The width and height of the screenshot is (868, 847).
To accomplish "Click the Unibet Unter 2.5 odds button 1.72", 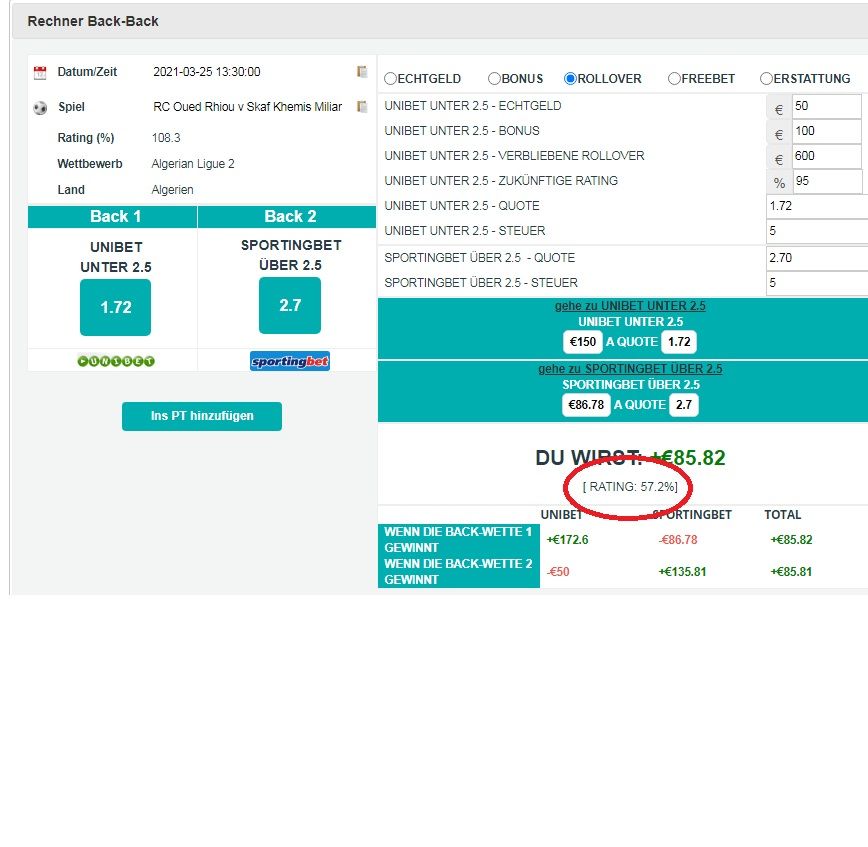I will point(115,307).
